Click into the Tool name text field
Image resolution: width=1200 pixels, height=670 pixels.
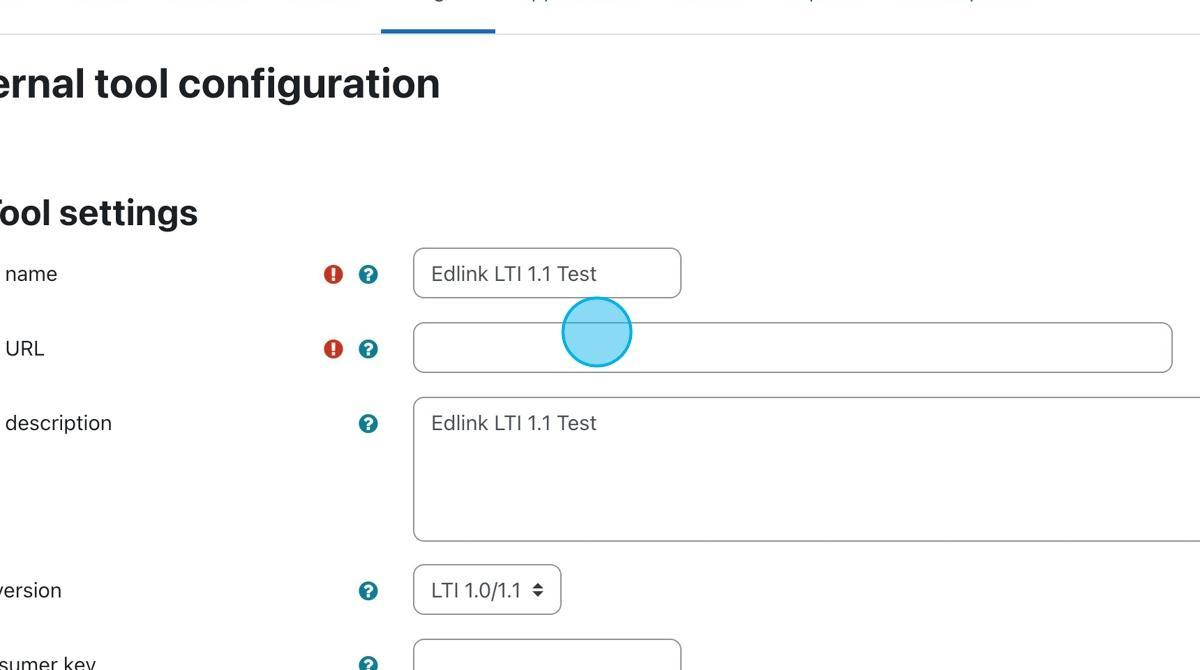(x=546, y=273)
